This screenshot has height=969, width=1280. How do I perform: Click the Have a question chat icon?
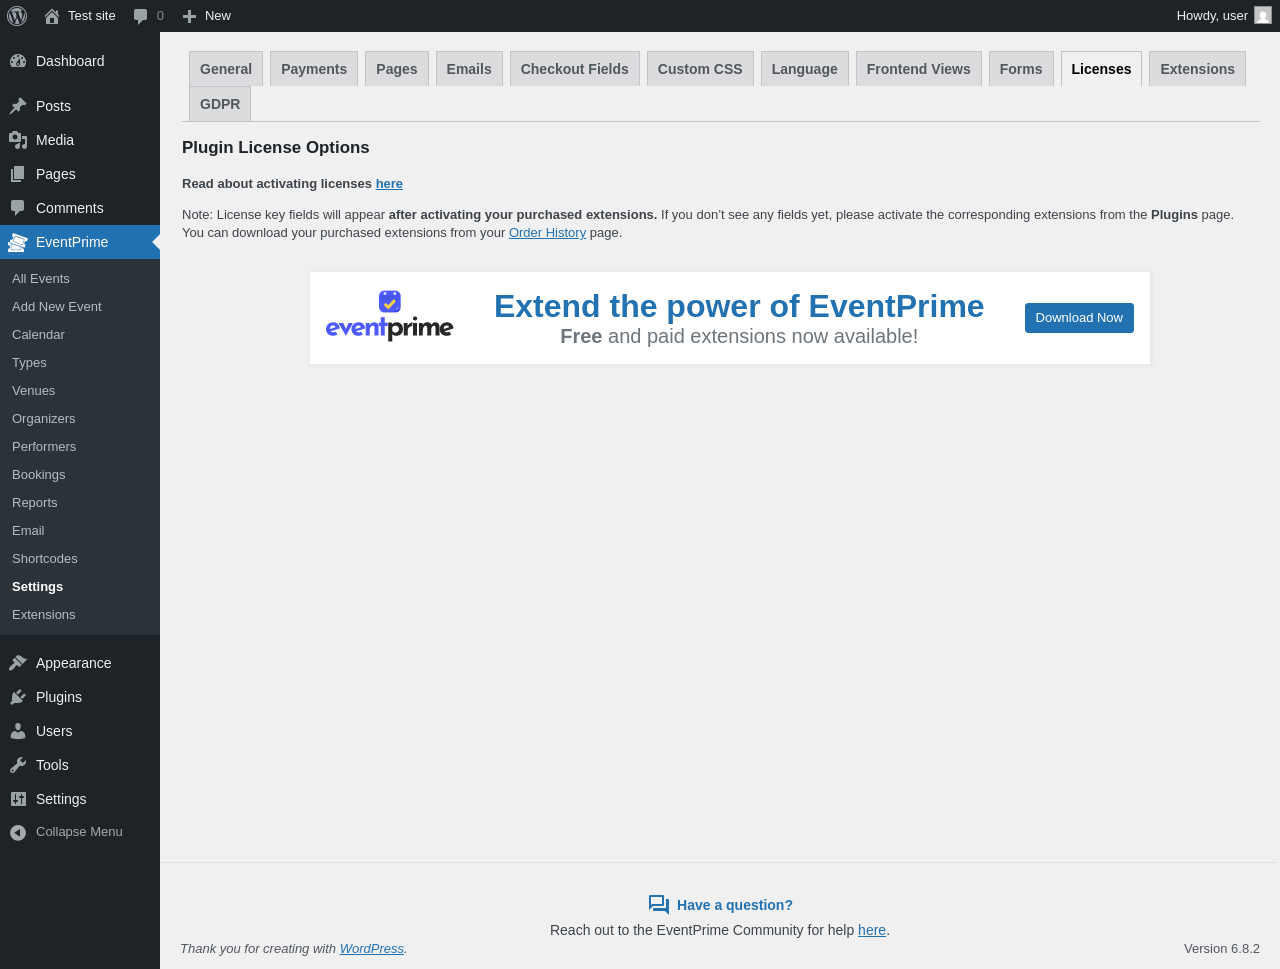[659, 905]
